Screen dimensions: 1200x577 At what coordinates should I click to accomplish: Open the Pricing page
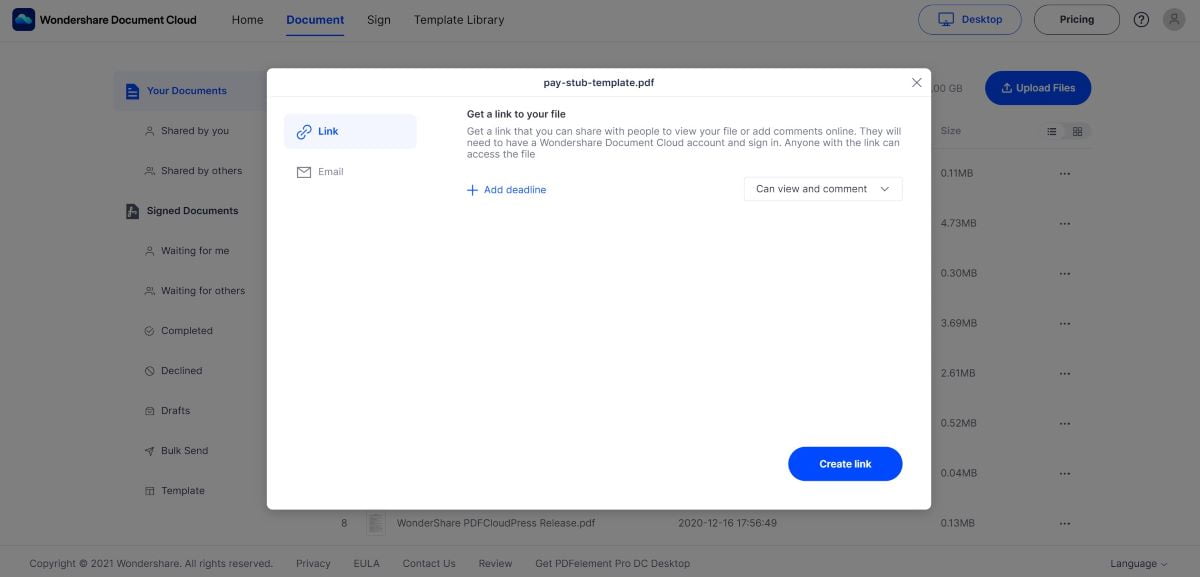click(x=1077, y=19)
